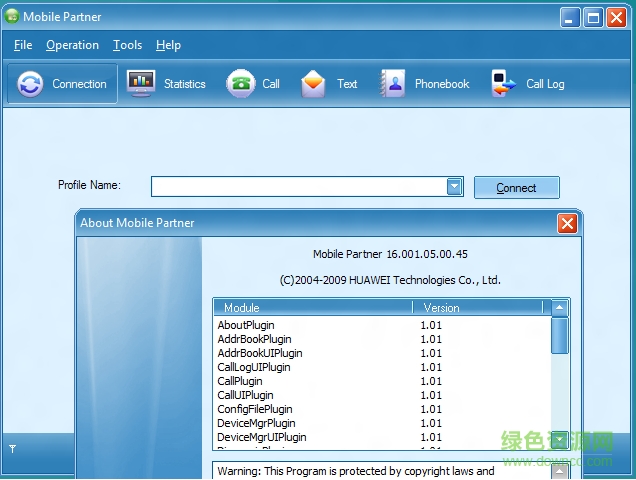Close the About Mobile Partner dialog

pyautogui.click(x=567, y=223)
